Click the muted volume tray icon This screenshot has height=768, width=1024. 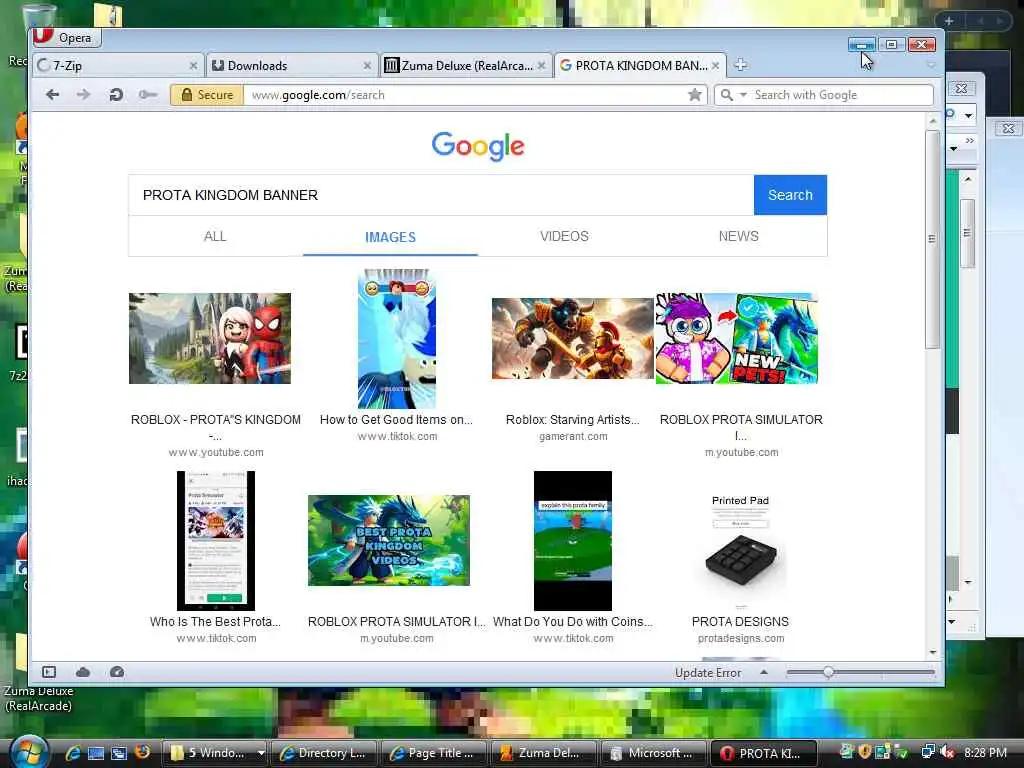pyautogui.click(x=948, y=752)
